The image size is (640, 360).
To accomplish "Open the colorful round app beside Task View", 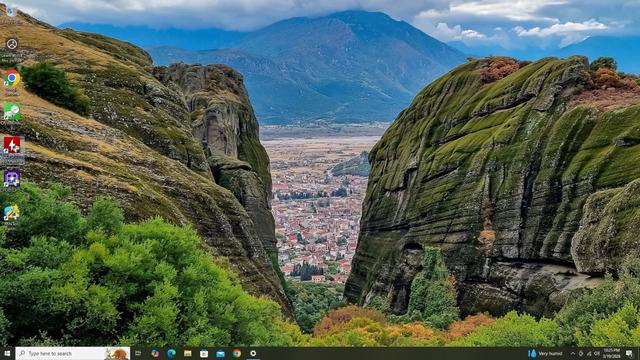I will pos(155,353).
